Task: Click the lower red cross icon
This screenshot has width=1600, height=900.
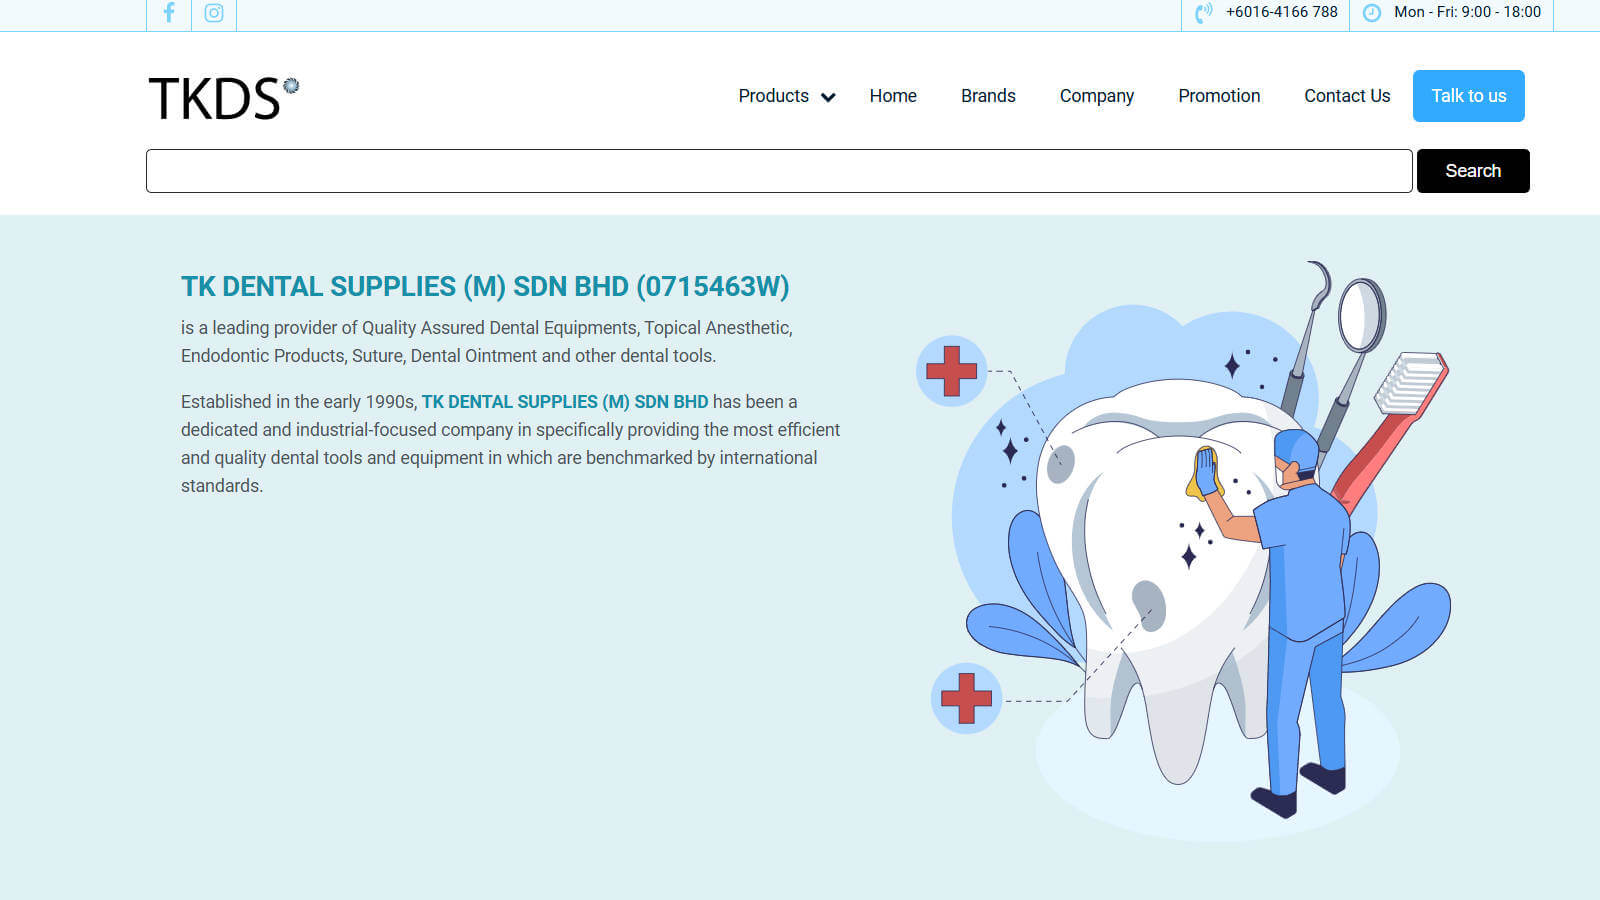Action: coord(966,698)
